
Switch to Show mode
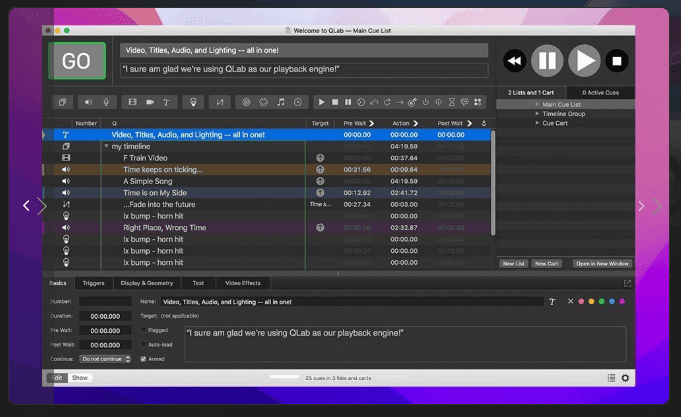click(x=80, y=378)
